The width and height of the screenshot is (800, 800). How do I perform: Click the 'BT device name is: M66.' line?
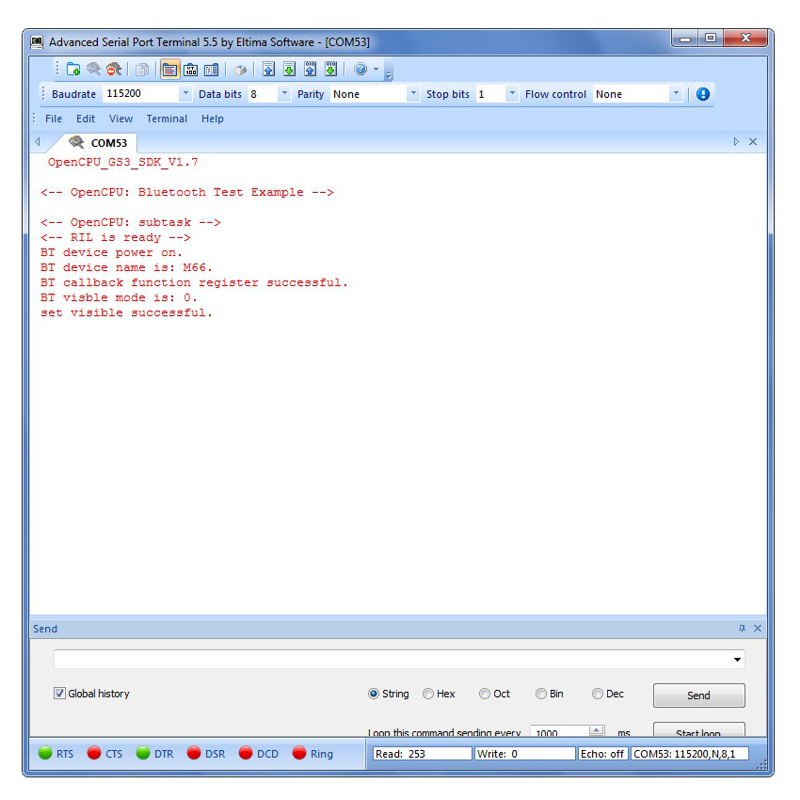[126, 267]
